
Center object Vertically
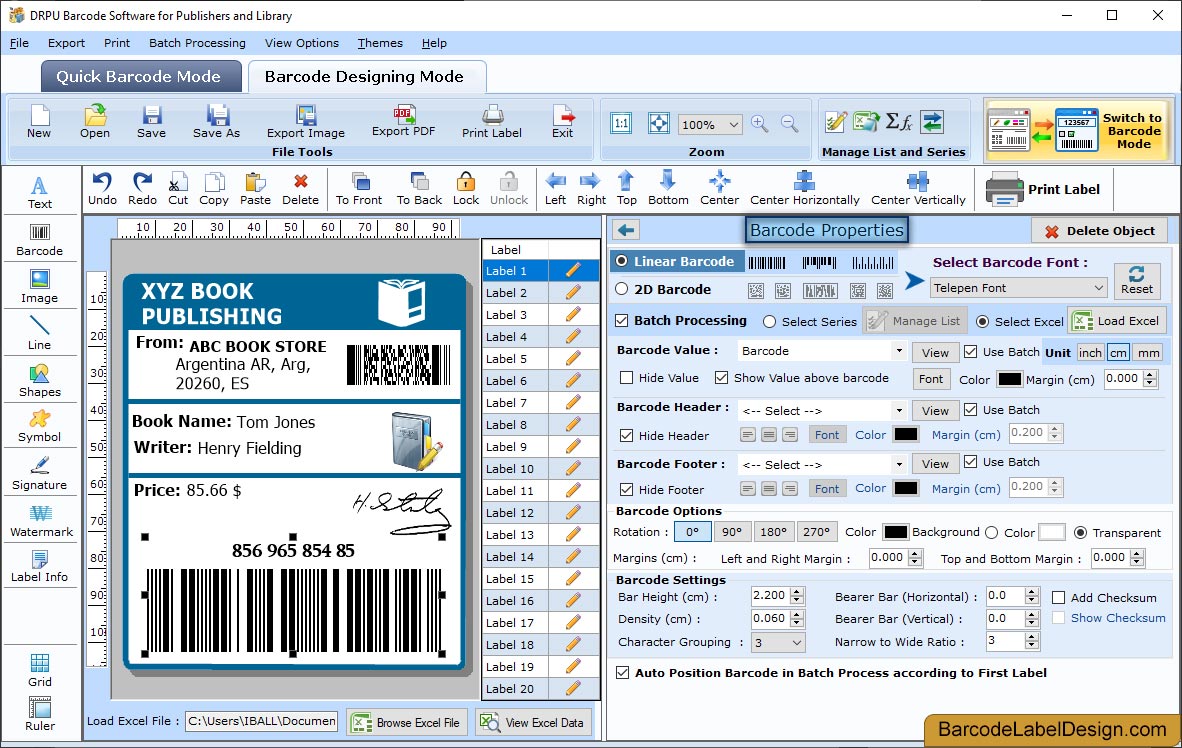pyautogui.click(x=918, y=189)
